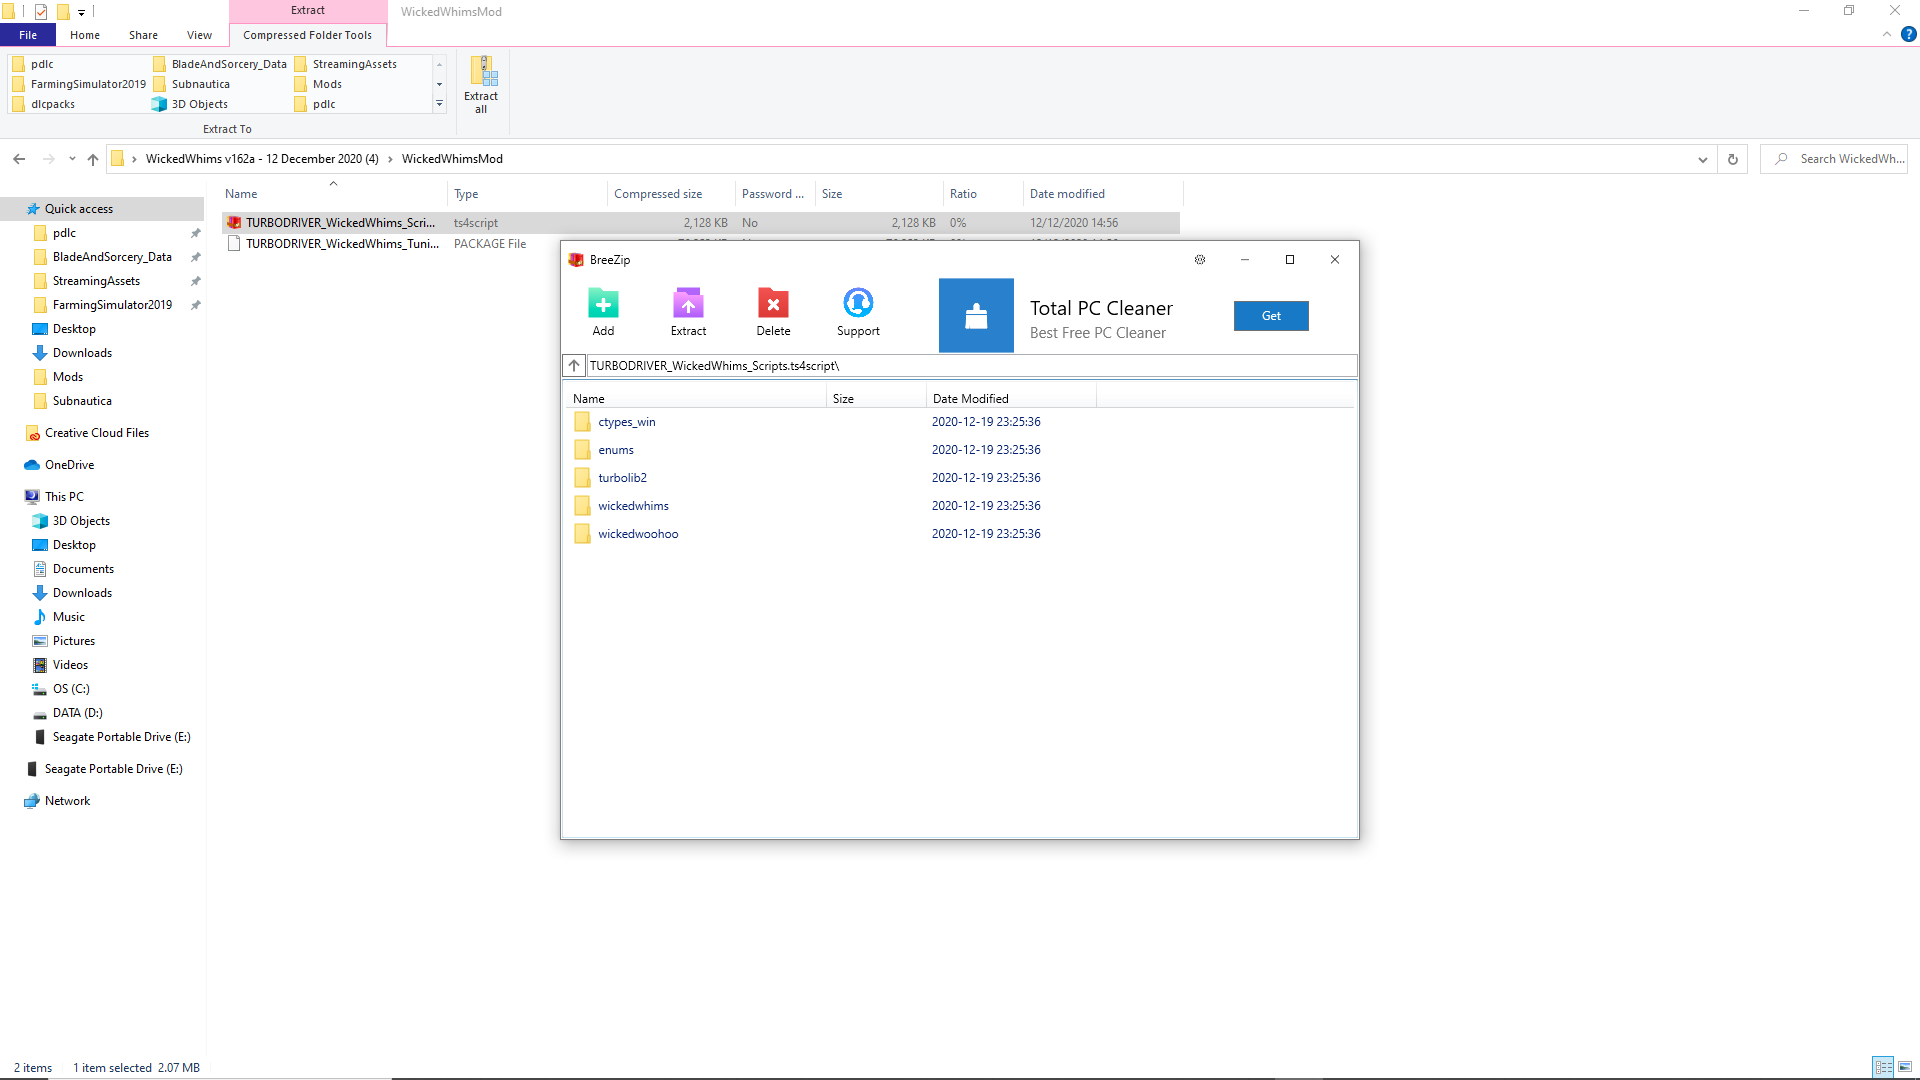Go up one folder in BreeZip
This screenshot has height=1080, width=1920.
tap(574, 366)
